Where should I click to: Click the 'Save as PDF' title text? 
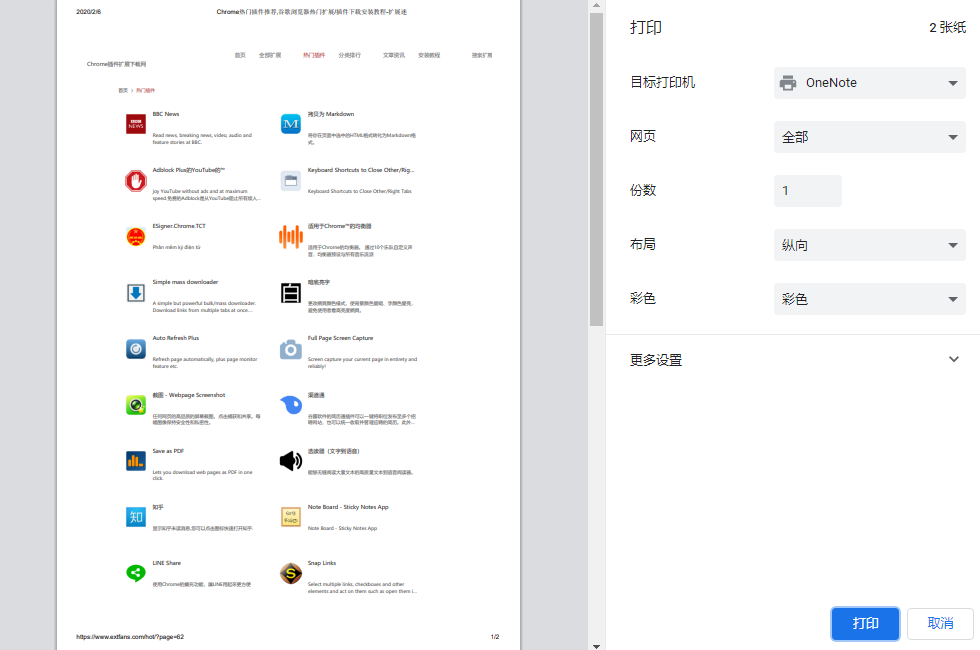pyautogui.click(x=168, y=451)
